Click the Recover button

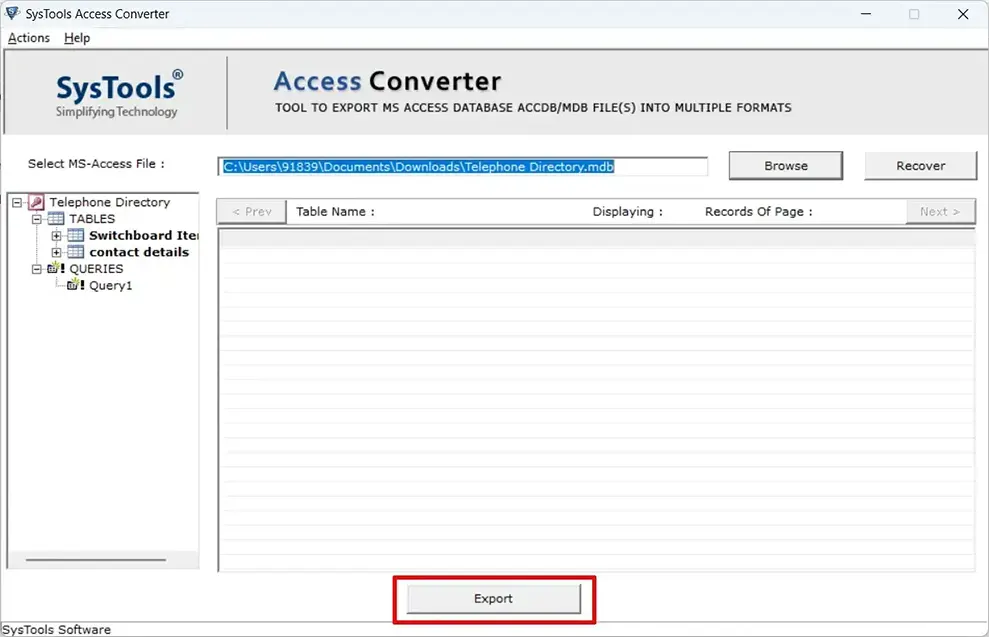tap(920, 165)
